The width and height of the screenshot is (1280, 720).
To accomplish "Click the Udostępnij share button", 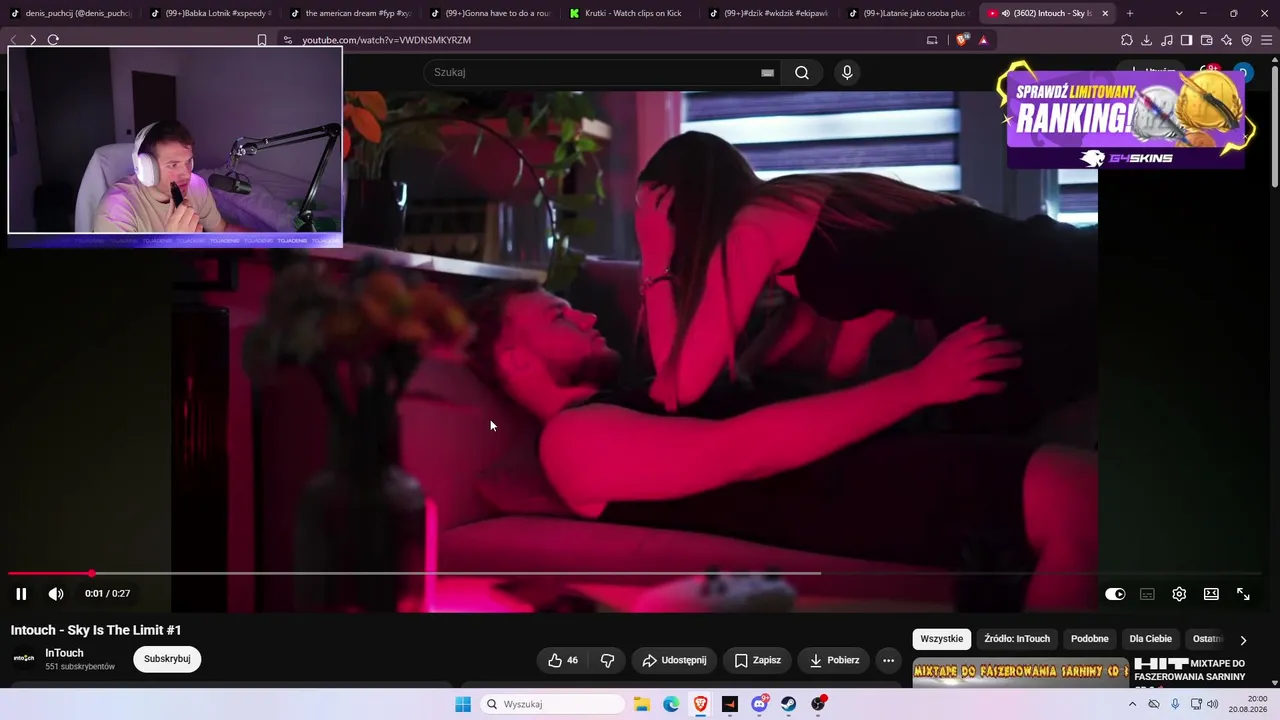I will [674, 660].
